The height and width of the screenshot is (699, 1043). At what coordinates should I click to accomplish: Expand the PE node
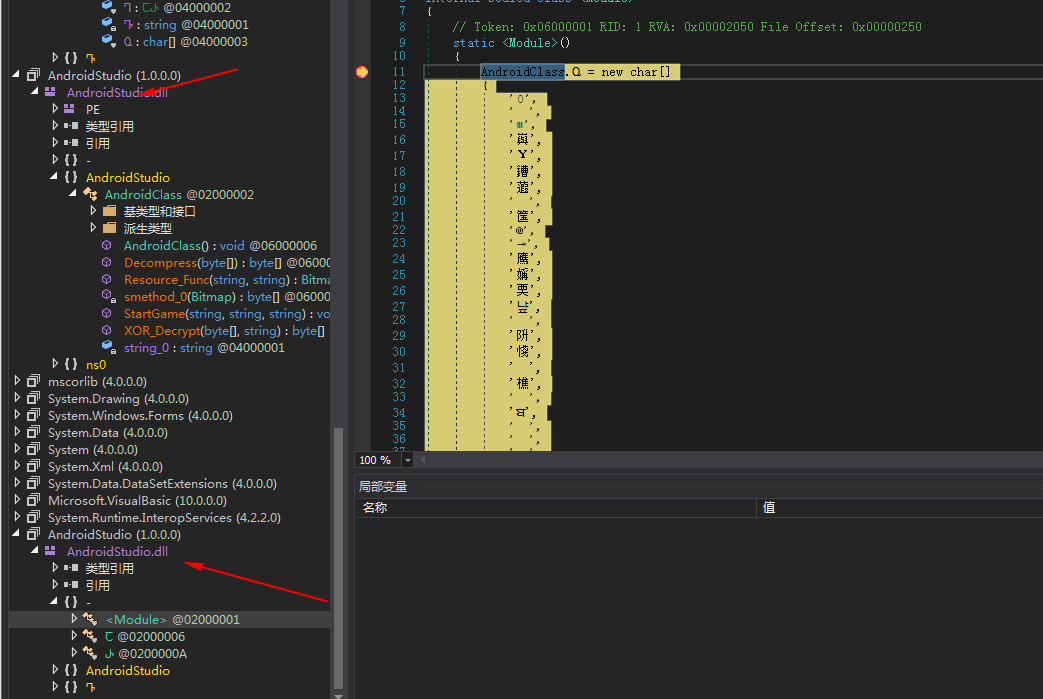[55, 108]
